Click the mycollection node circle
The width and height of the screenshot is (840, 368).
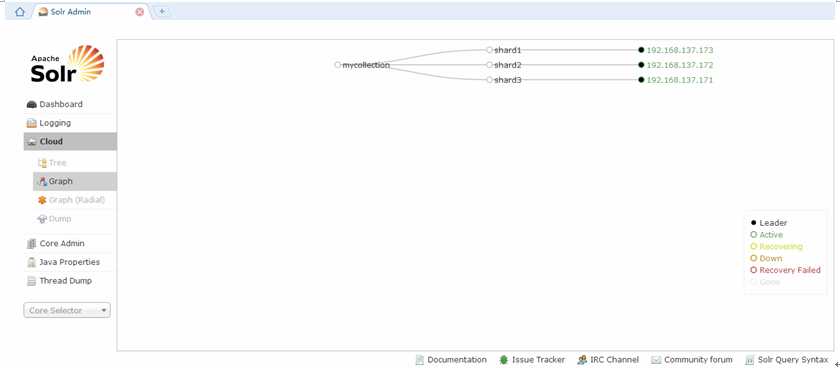pos(338,65)
